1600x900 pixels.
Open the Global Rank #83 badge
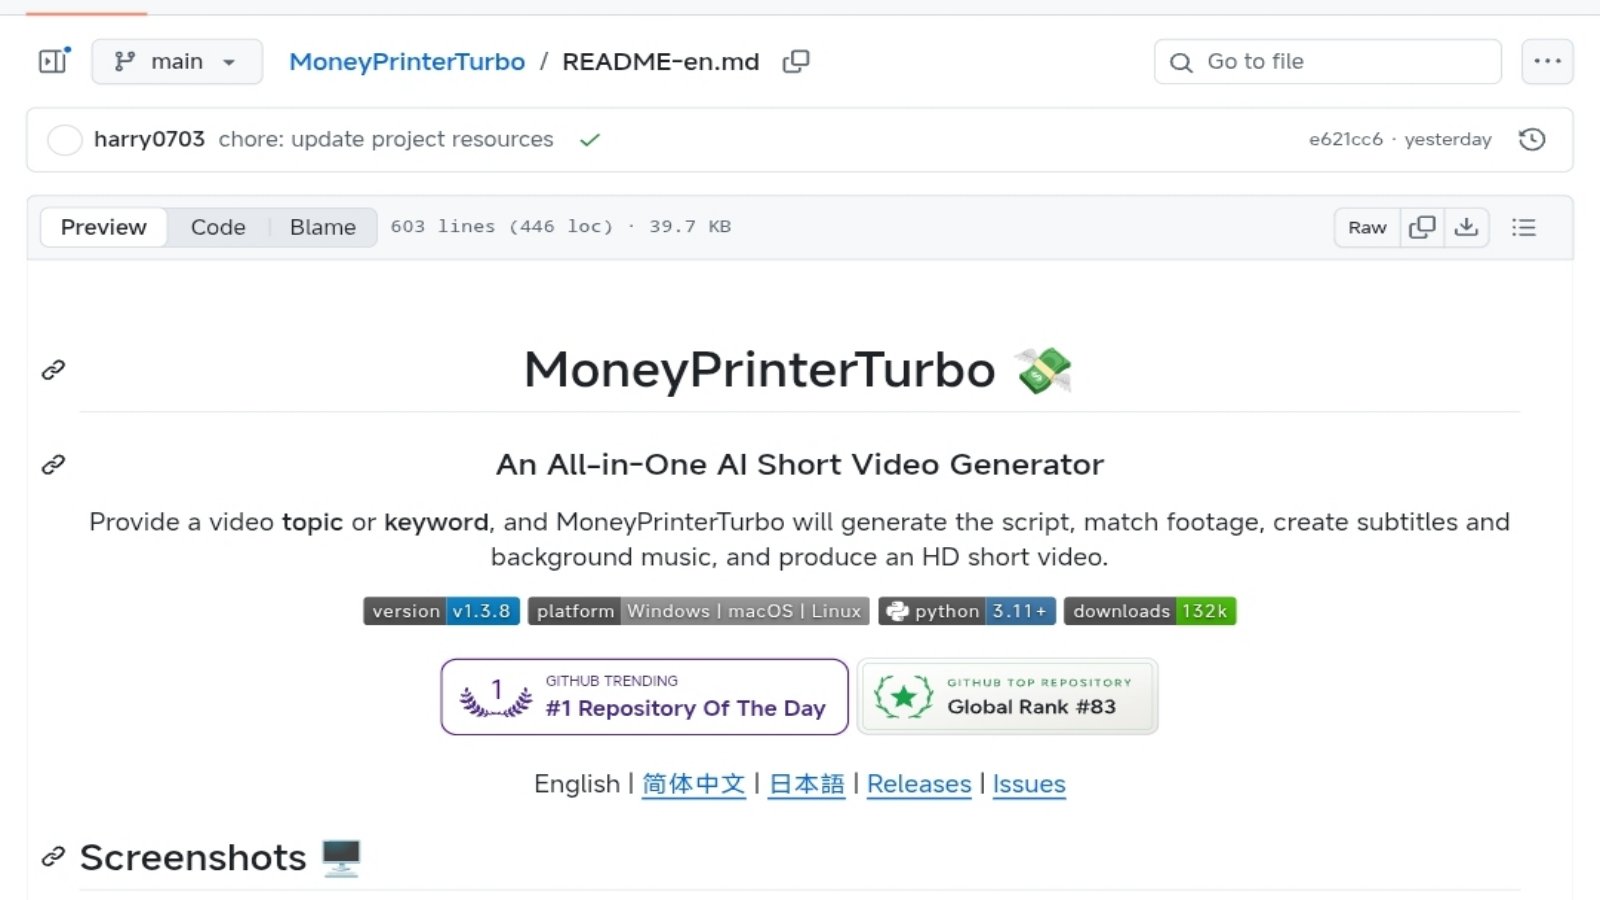point(1007,696)
